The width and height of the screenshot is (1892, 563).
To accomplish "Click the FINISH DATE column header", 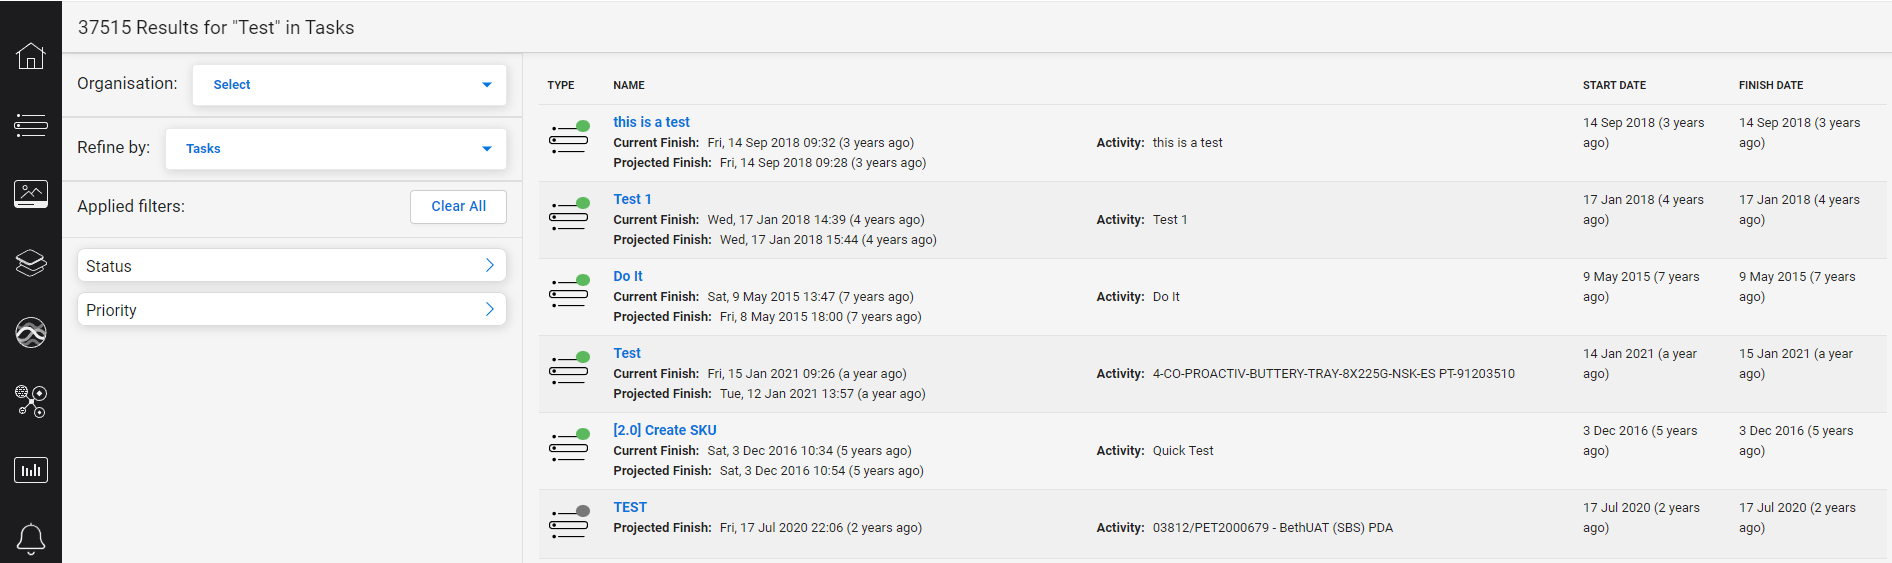I will [x=1770, y=85].
